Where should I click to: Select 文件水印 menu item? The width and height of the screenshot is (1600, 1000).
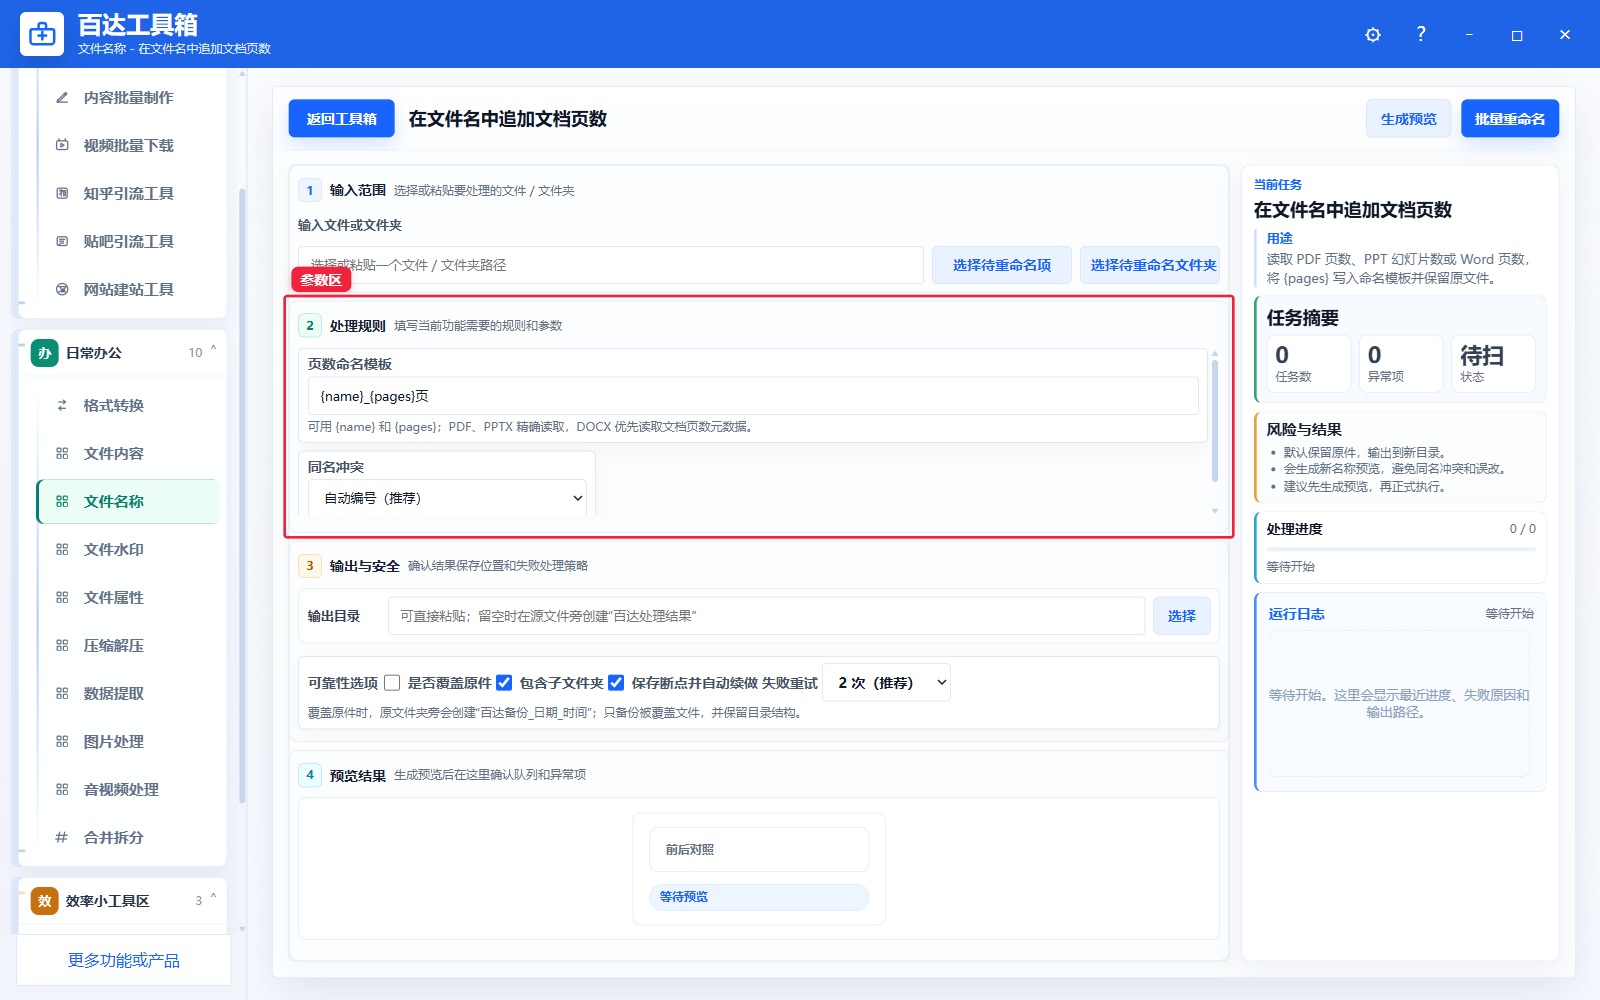[128, 550]
